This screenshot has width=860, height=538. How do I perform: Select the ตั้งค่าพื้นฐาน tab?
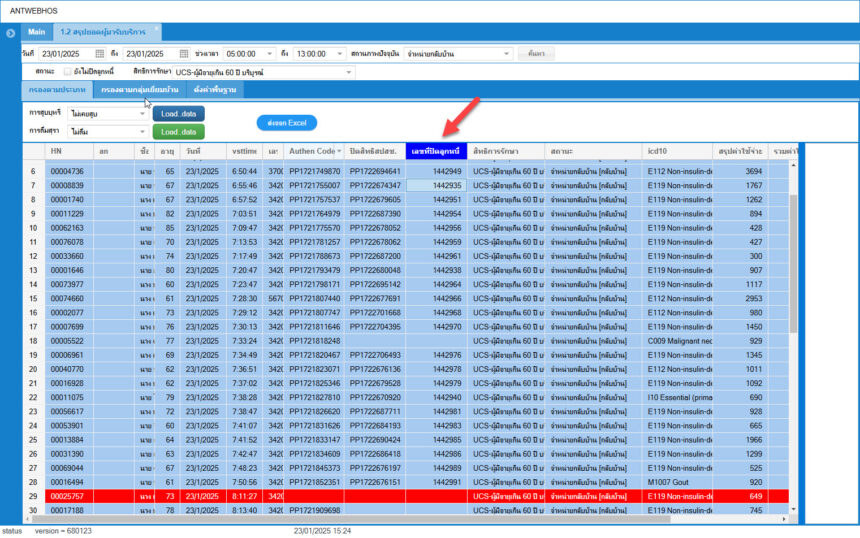pyautogui.click(x=214, y=90)
